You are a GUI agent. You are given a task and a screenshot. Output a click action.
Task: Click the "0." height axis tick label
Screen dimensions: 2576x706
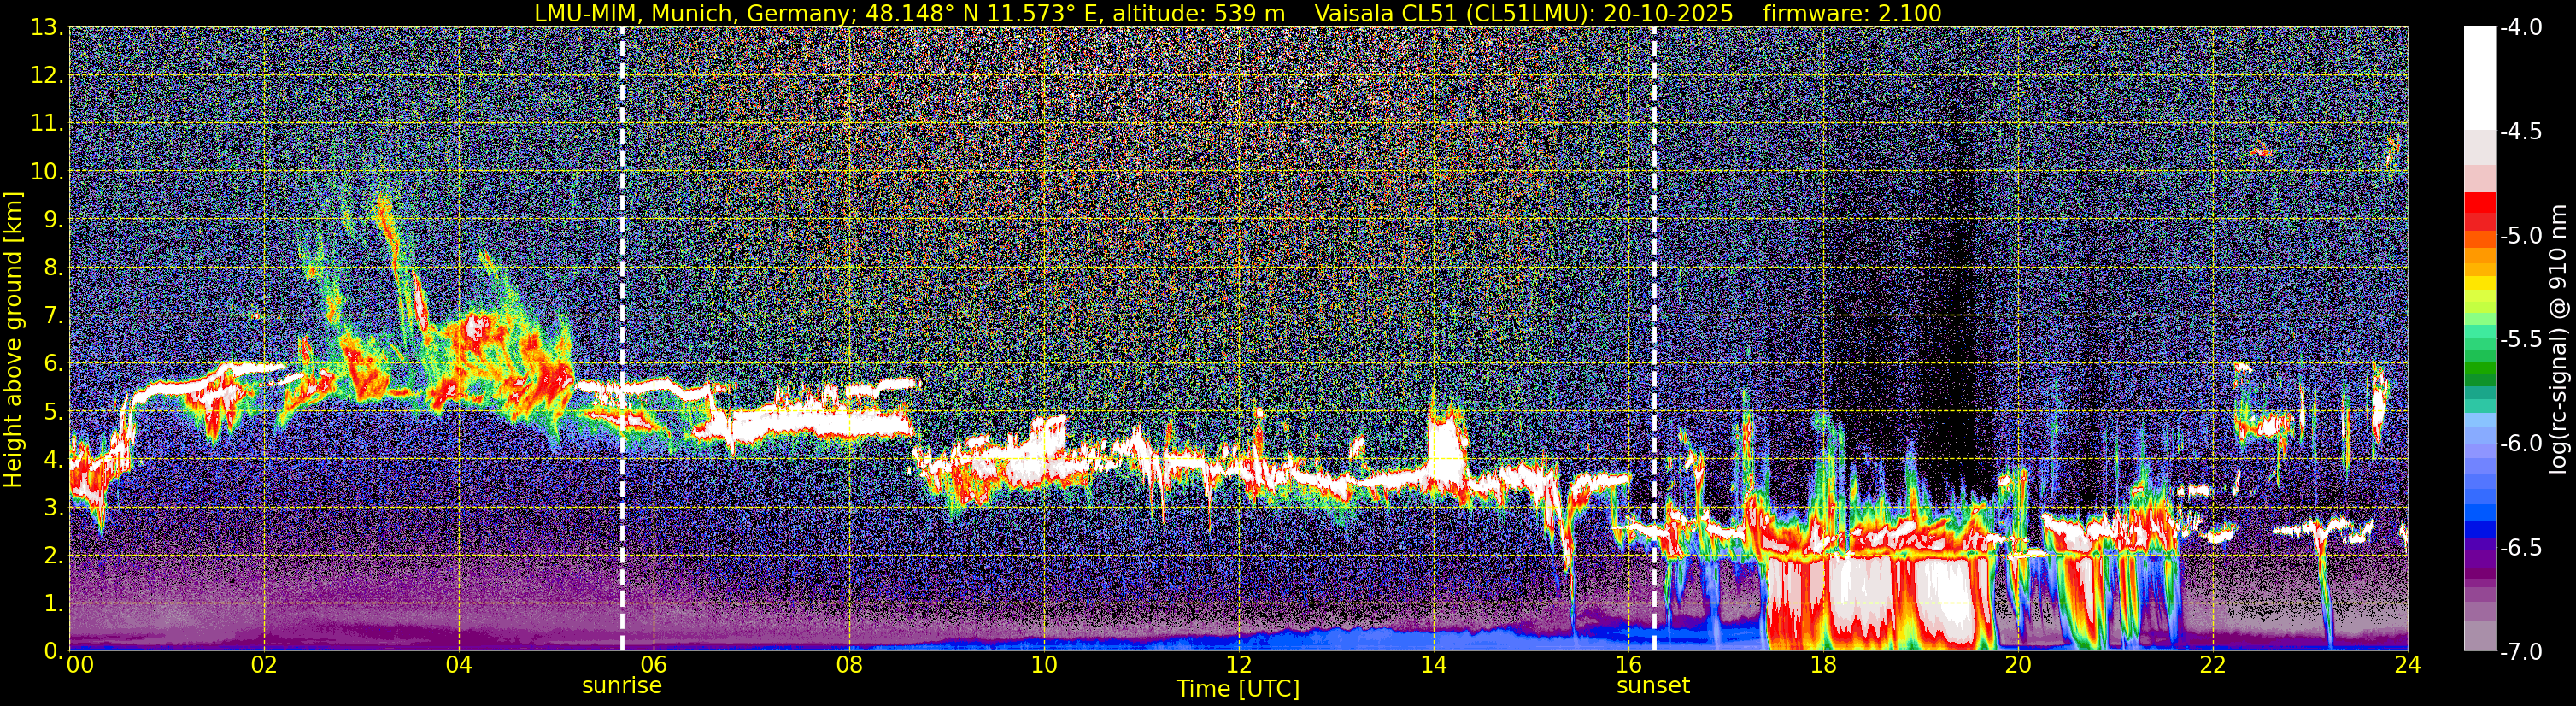point(55,651)
